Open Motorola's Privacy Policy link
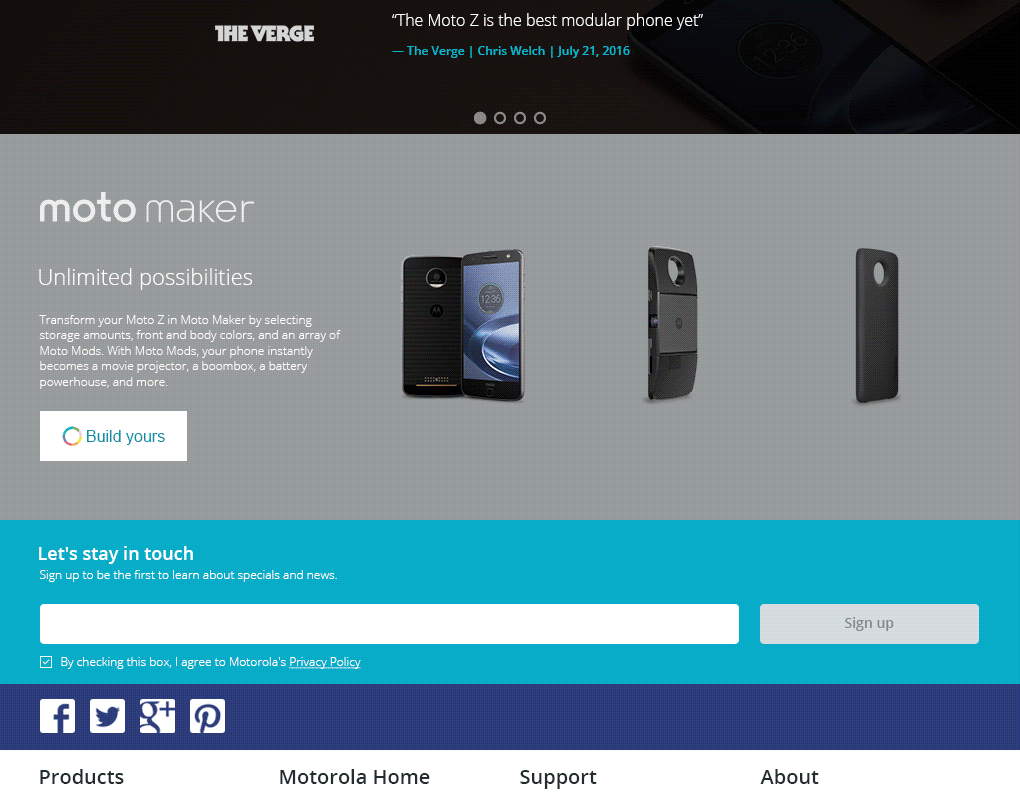The image size is (1020, 797). coord(325,662)
